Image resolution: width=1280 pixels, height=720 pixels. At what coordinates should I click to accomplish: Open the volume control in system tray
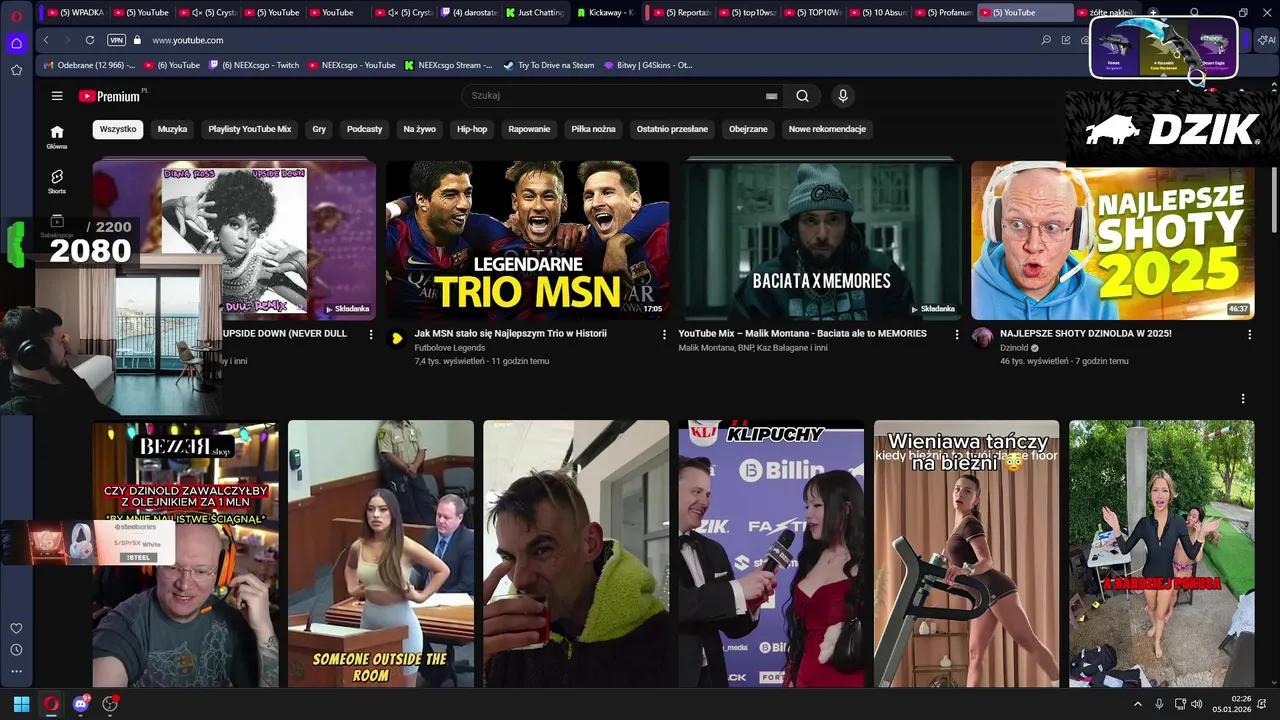(1196, 704)
